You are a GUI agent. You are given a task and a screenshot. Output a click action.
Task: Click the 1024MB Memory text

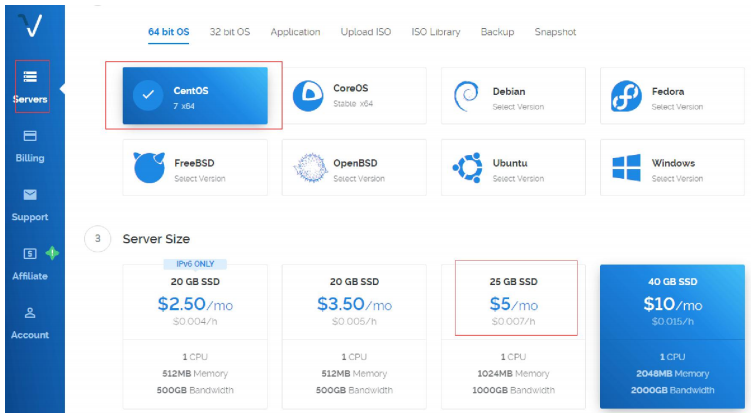coord(513,374)
